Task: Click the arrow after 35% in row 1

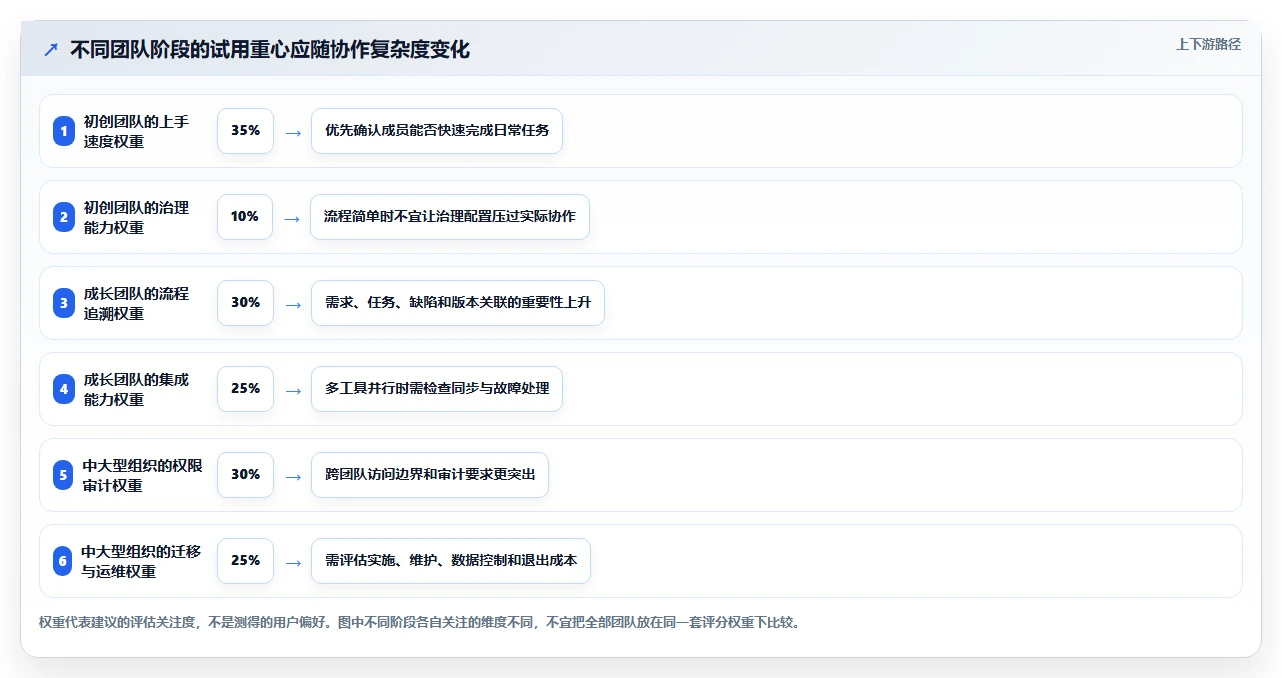Action: tap(293, 132)
